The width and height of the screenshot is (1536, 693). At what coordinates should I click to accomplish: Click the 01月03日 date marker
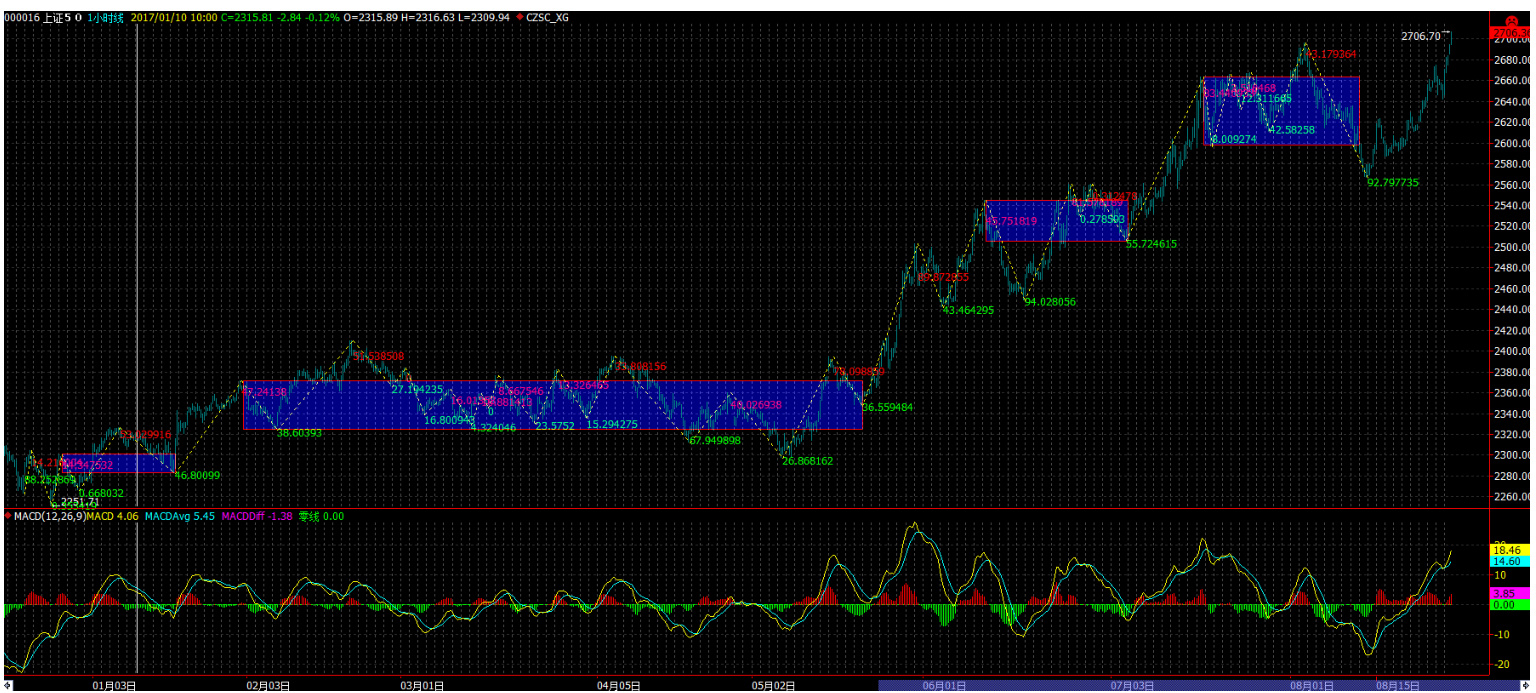114,686
